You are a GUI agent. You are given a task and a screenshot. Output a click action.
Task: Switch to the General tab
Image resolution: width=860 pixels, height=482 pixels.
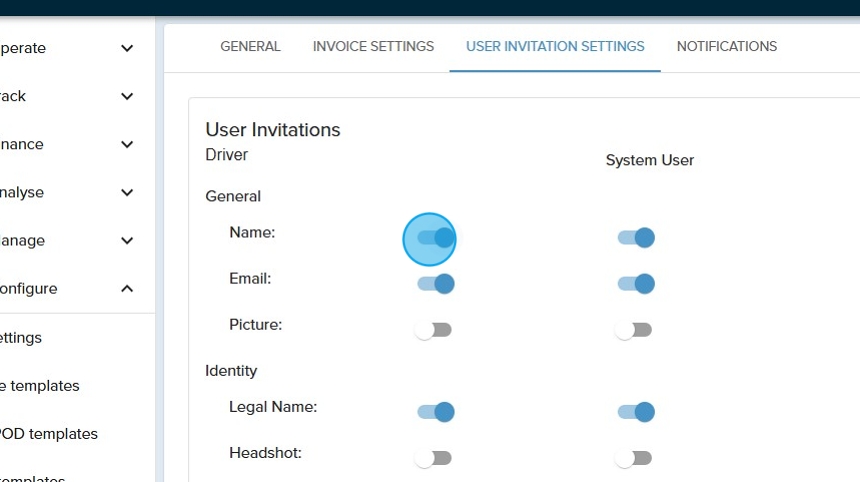coord(250,47)
